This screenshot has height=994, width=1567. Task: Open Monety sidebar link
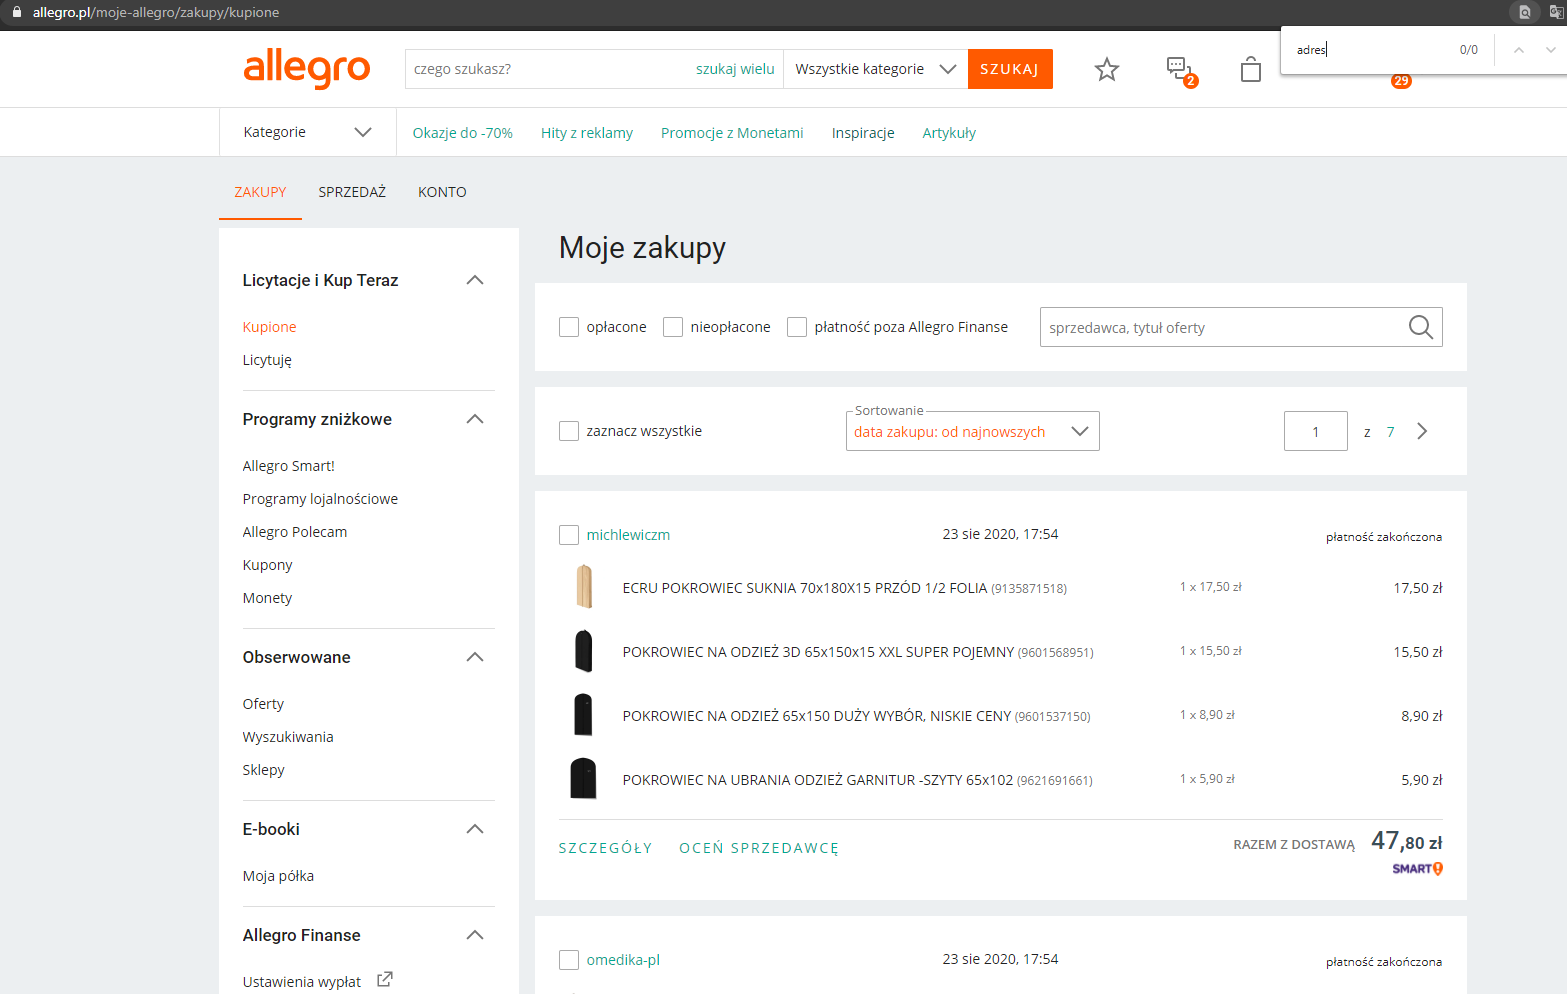point(267,598)
